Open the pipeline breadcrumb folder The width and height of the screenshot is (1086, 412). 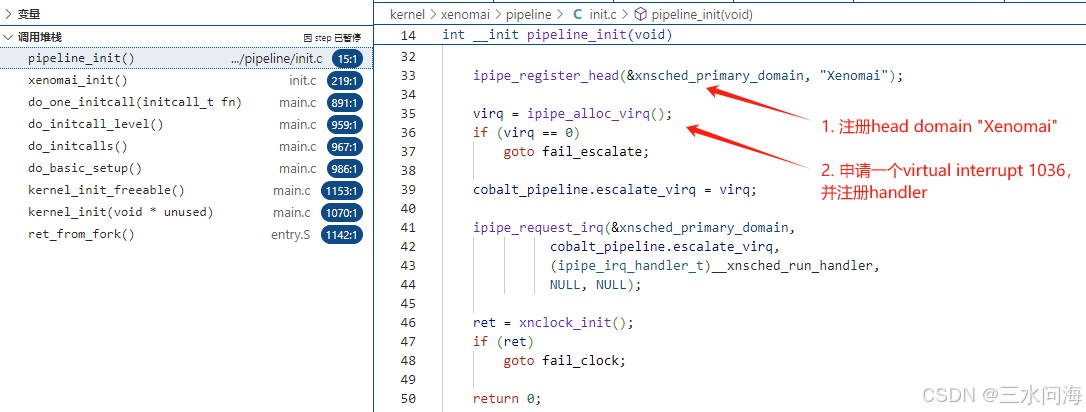point(528,14)
